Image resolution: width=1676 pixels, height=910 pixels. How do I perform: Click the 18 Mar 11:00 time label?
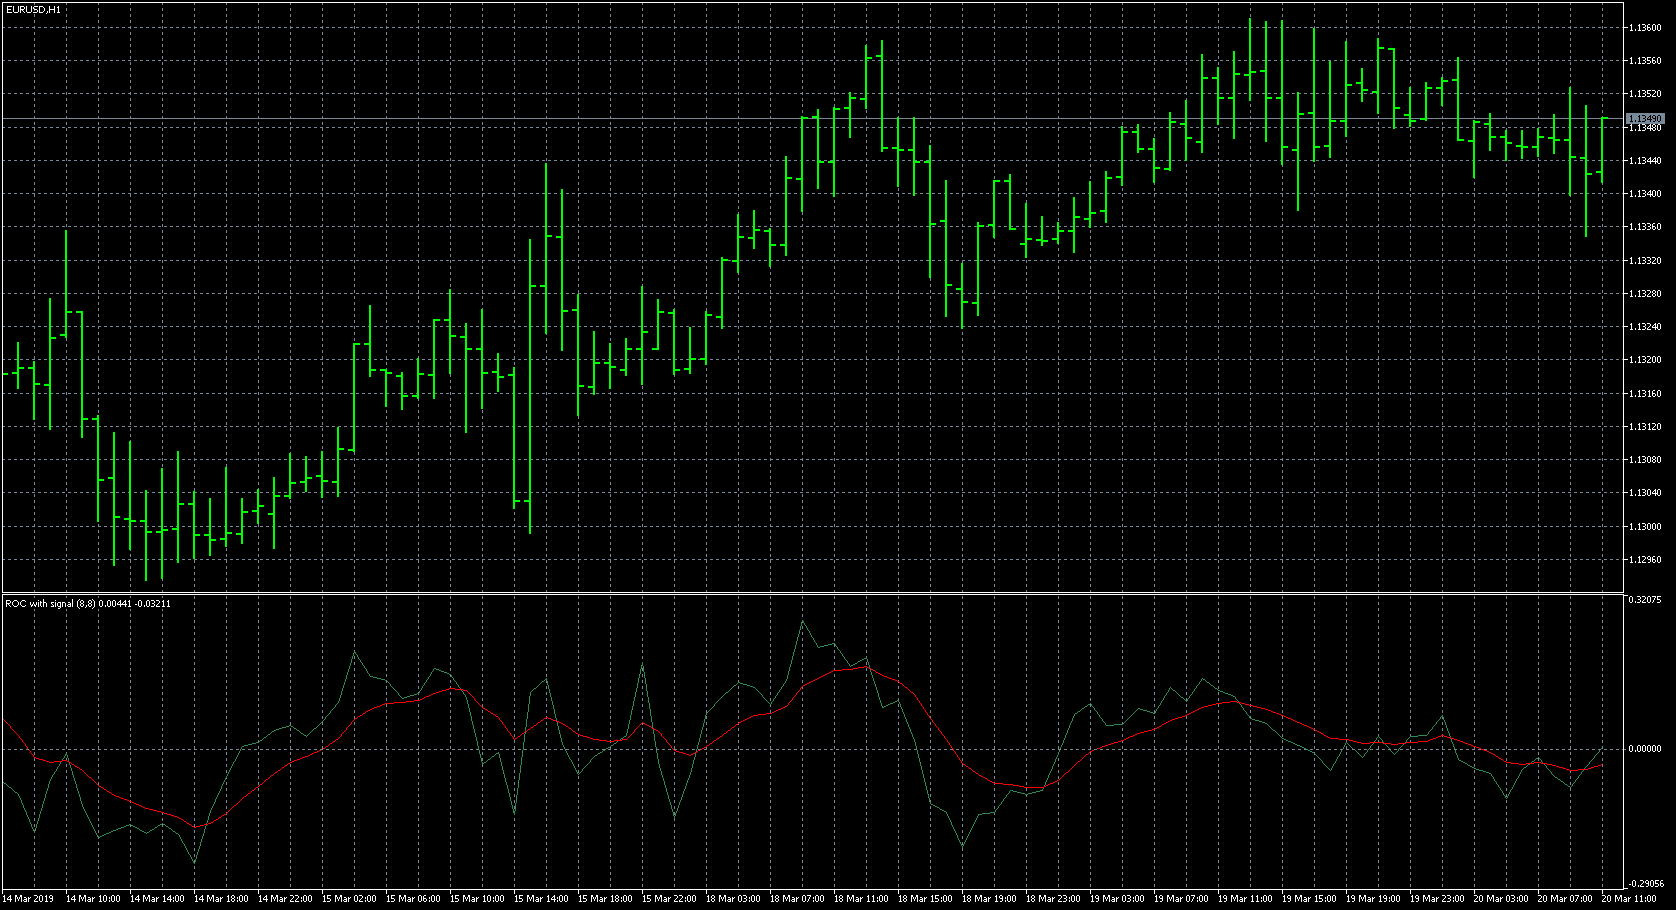point(861,899)
